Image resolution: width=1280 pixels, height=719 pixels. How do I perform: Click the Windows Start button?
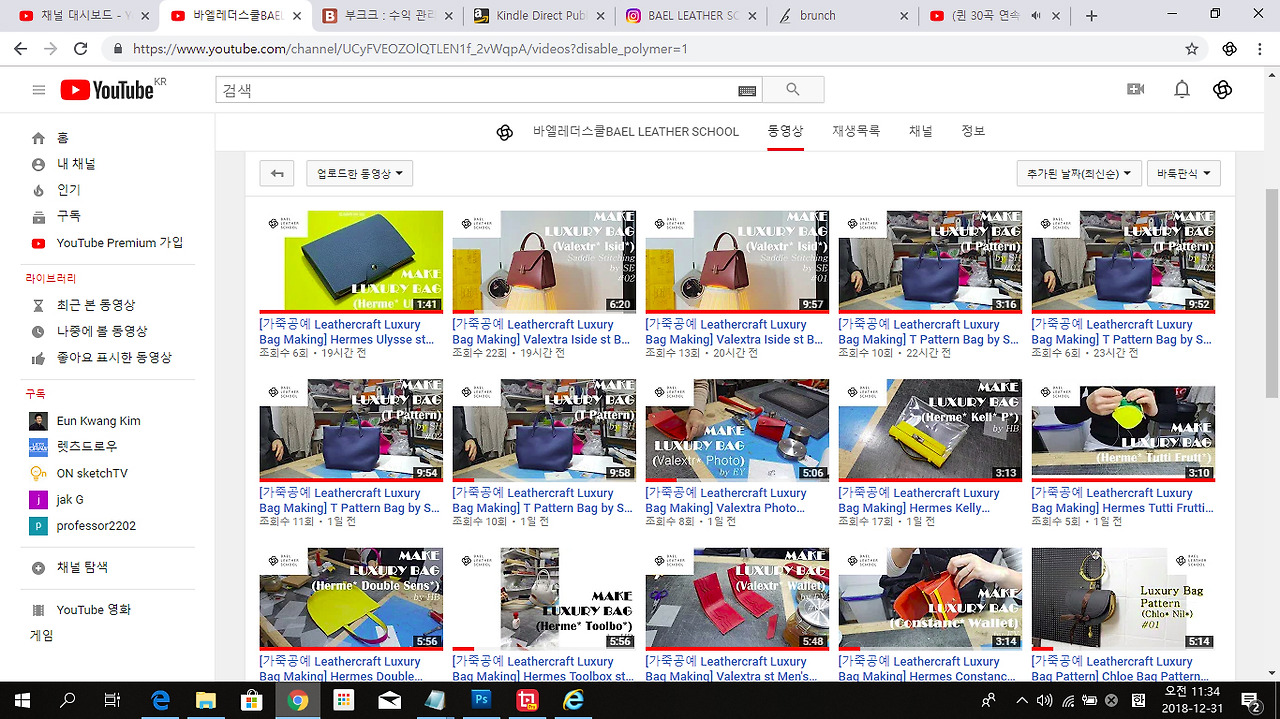[22, 700]
